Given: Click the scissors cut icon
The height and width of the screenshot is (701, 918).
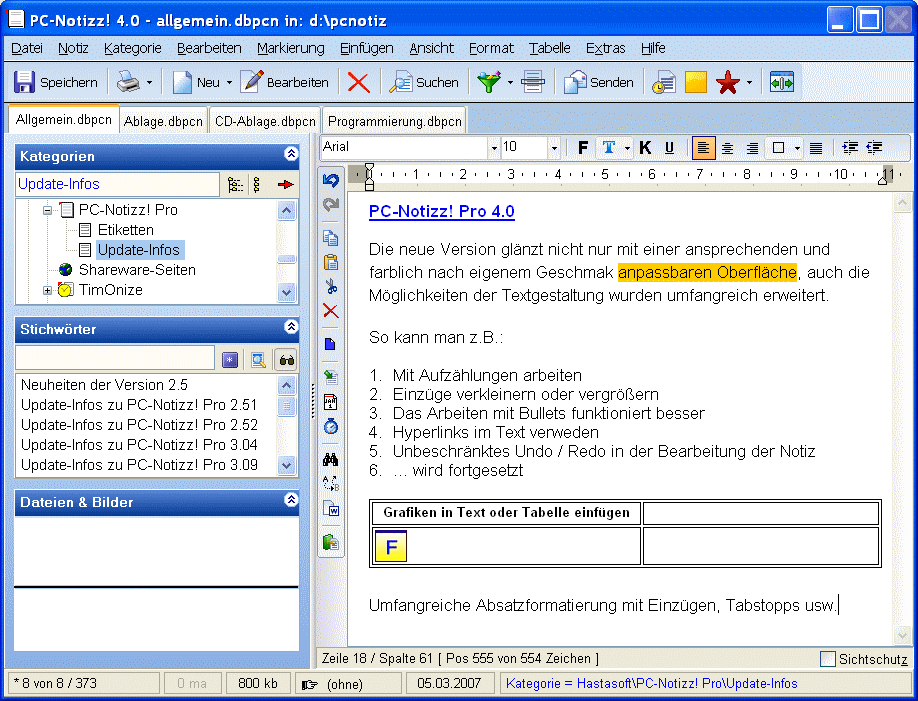Looking at the screenshot, I should point(331,286).
